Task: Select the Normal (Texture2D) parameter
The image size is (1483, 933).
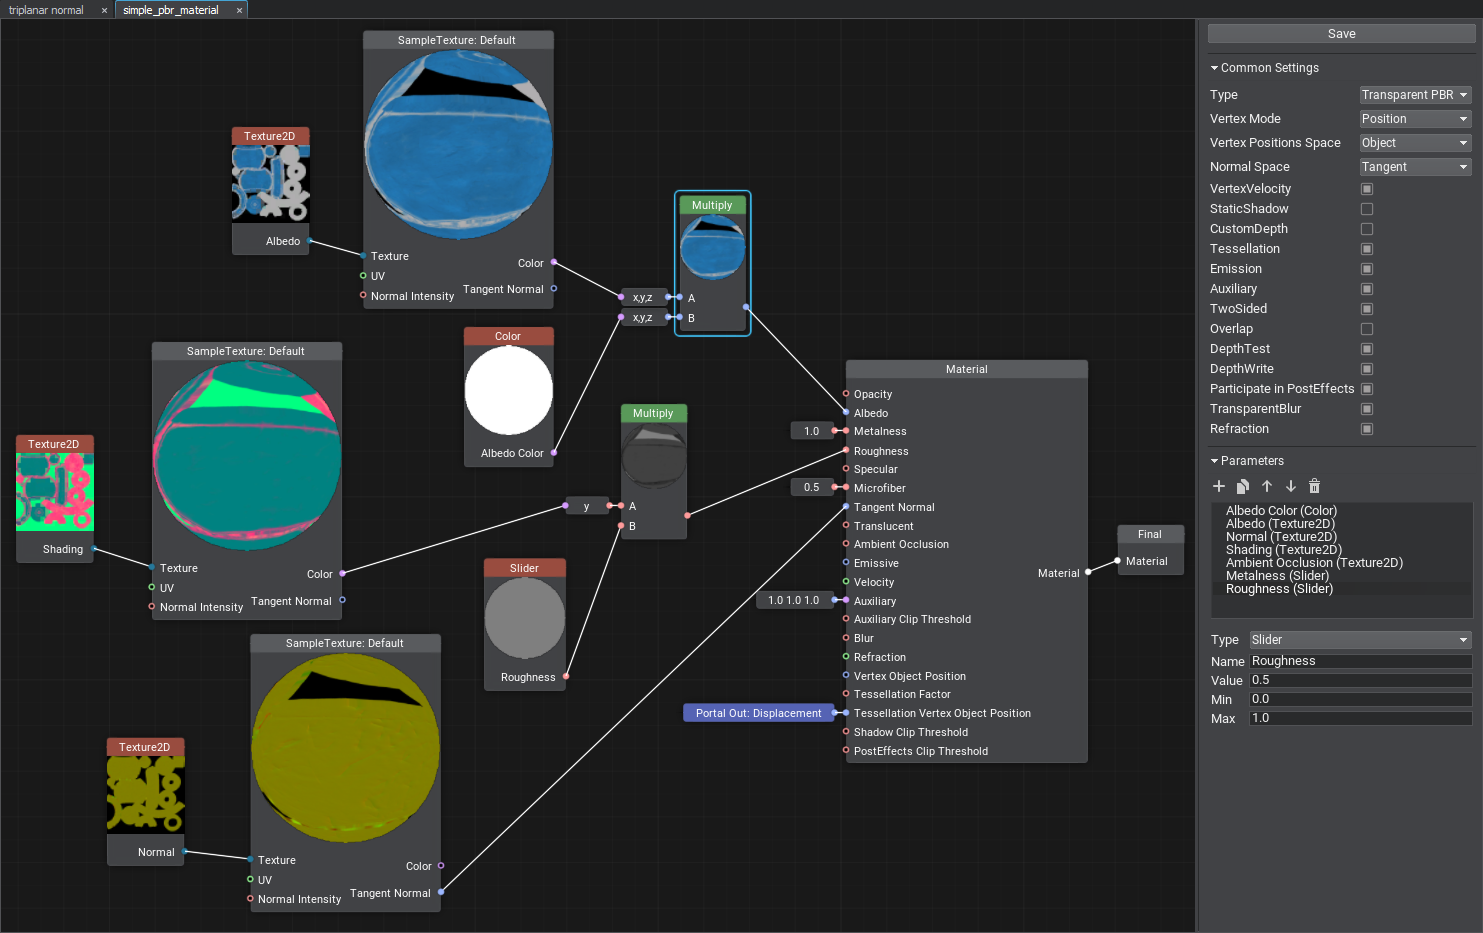Action: 1281,537
